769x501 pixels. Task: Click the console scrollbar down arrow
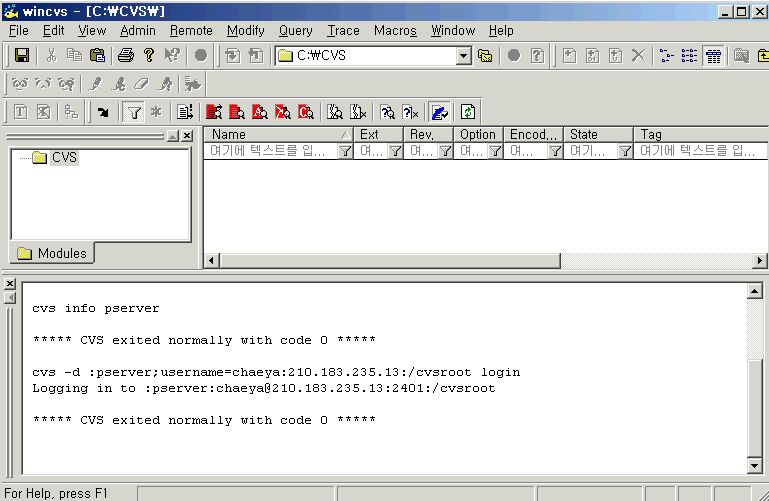pyautogui.click(x=756, y=466)
